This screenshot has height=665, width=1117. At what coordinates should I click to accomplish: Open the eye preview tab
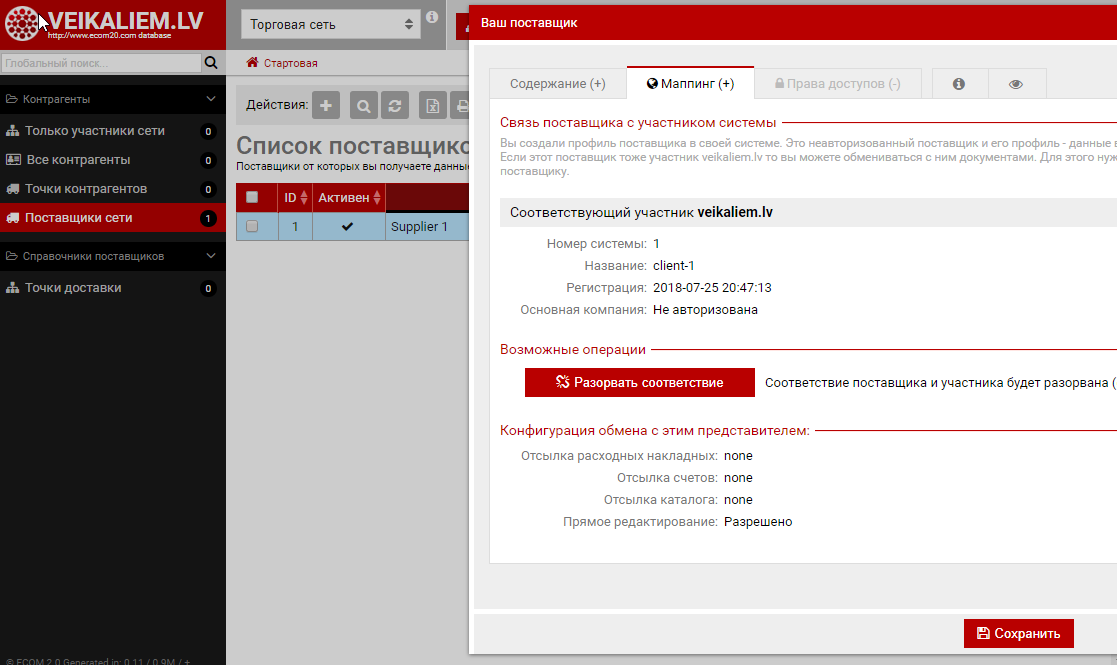pyautogui.click(x=1016, y=84)
